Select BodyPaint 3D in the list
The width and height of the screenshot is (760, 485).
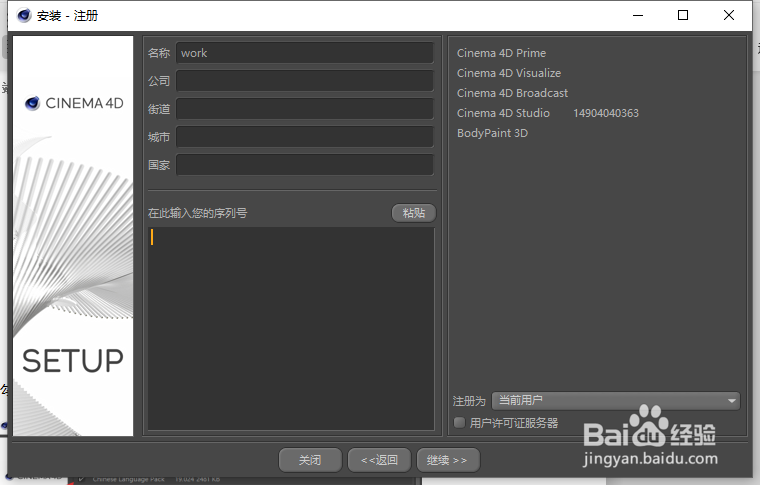(x=492, y=133)
